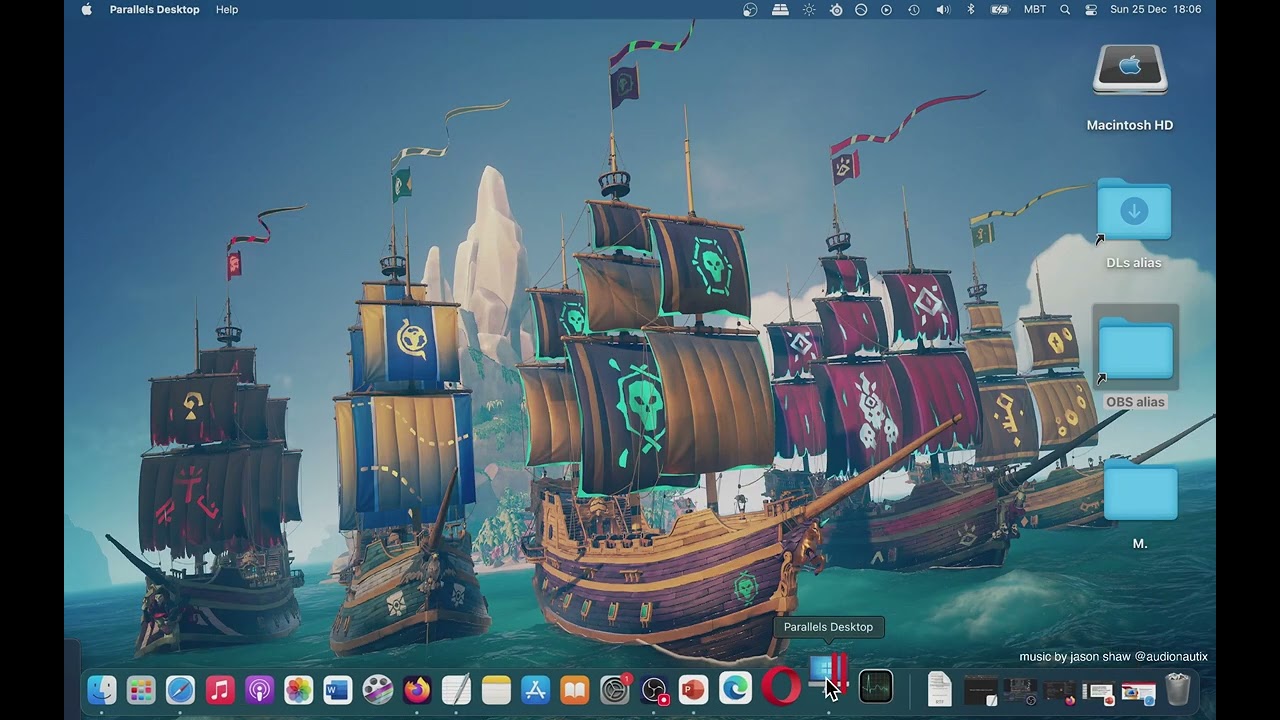Select the M. folder on desktop
The width and height of the screenshot is (1280, 720).
[x=1140, y=489]
